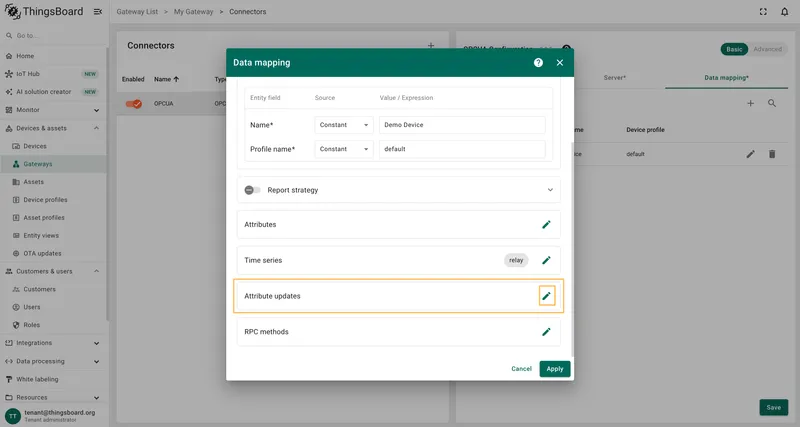Edit the Demo Device name field
Image resolution: width=800 pixels, height=427 pixels.
(x=462, y=125)
